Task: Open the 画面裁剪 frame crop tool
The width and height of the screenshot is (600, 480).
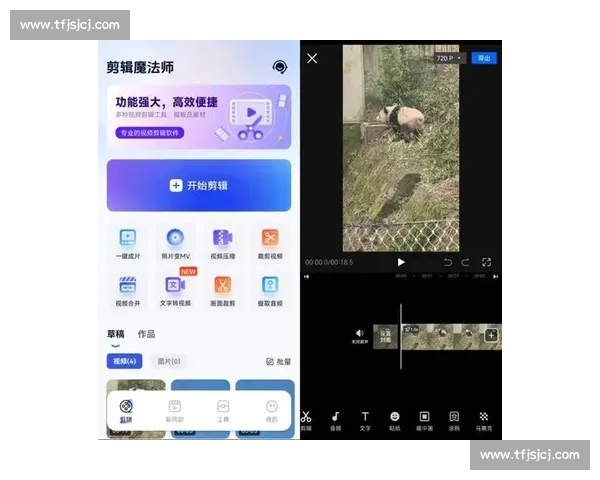Action: click(x=223, y=291)
